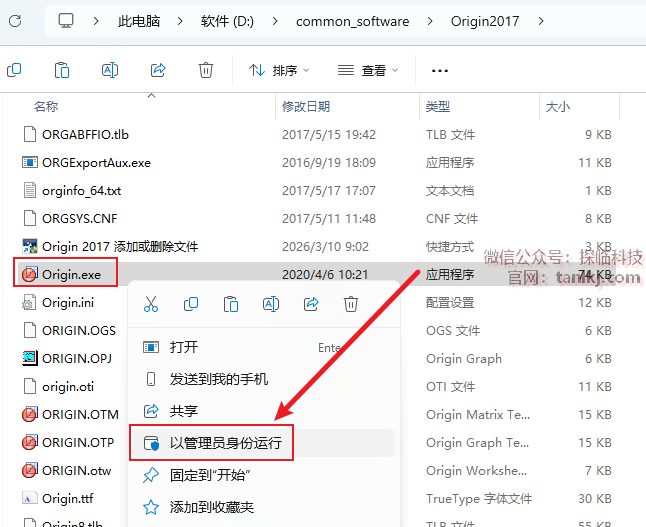
Task: Click the copy icon in context menu
Action: pos(191,304)
